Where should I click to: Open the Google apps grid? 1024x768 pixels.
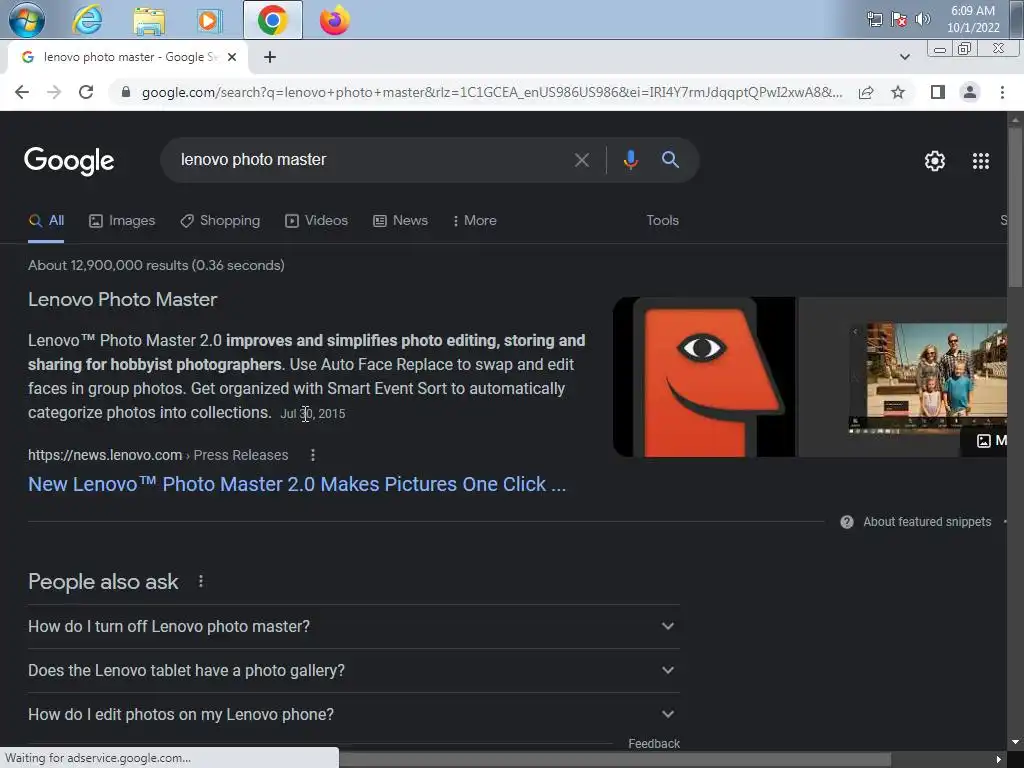pos(980,161)
